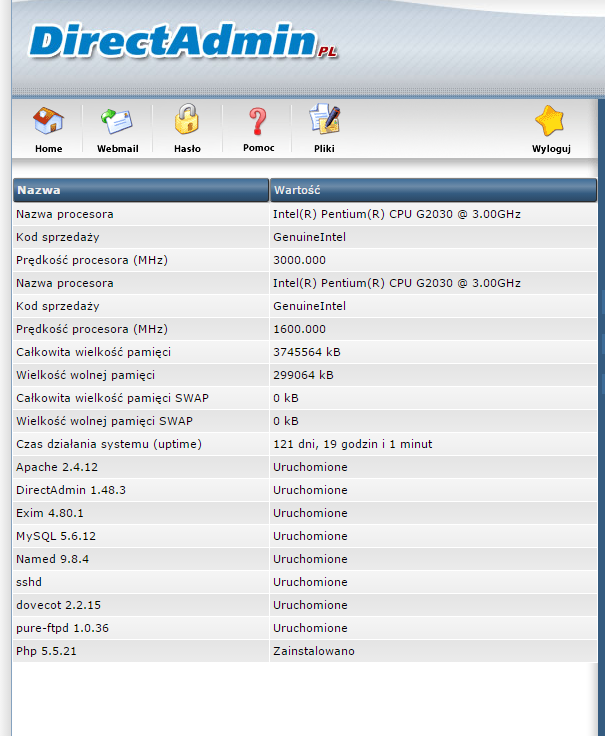Click the Wartość column header
The width and height of the screenshot is (605, 736).
433,190
